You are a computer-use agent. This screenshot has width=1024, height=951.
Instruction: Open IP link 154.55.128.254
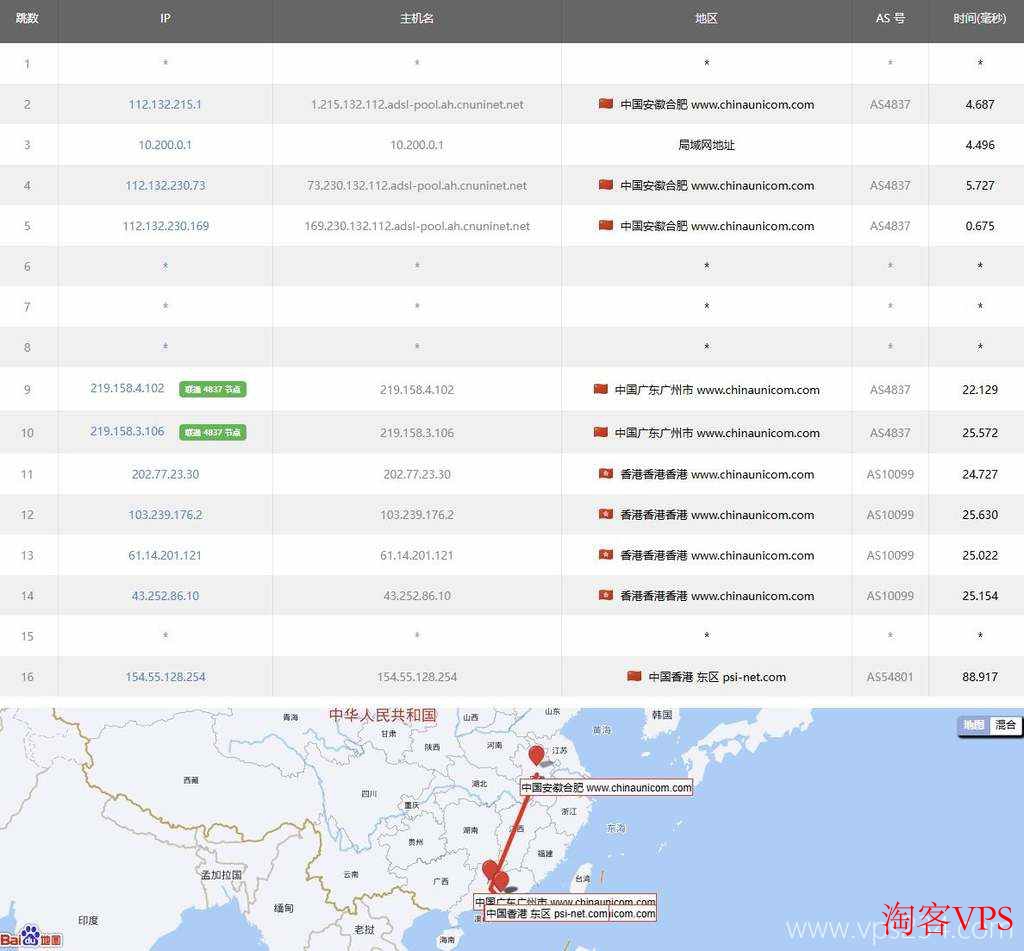click(165, 677)
